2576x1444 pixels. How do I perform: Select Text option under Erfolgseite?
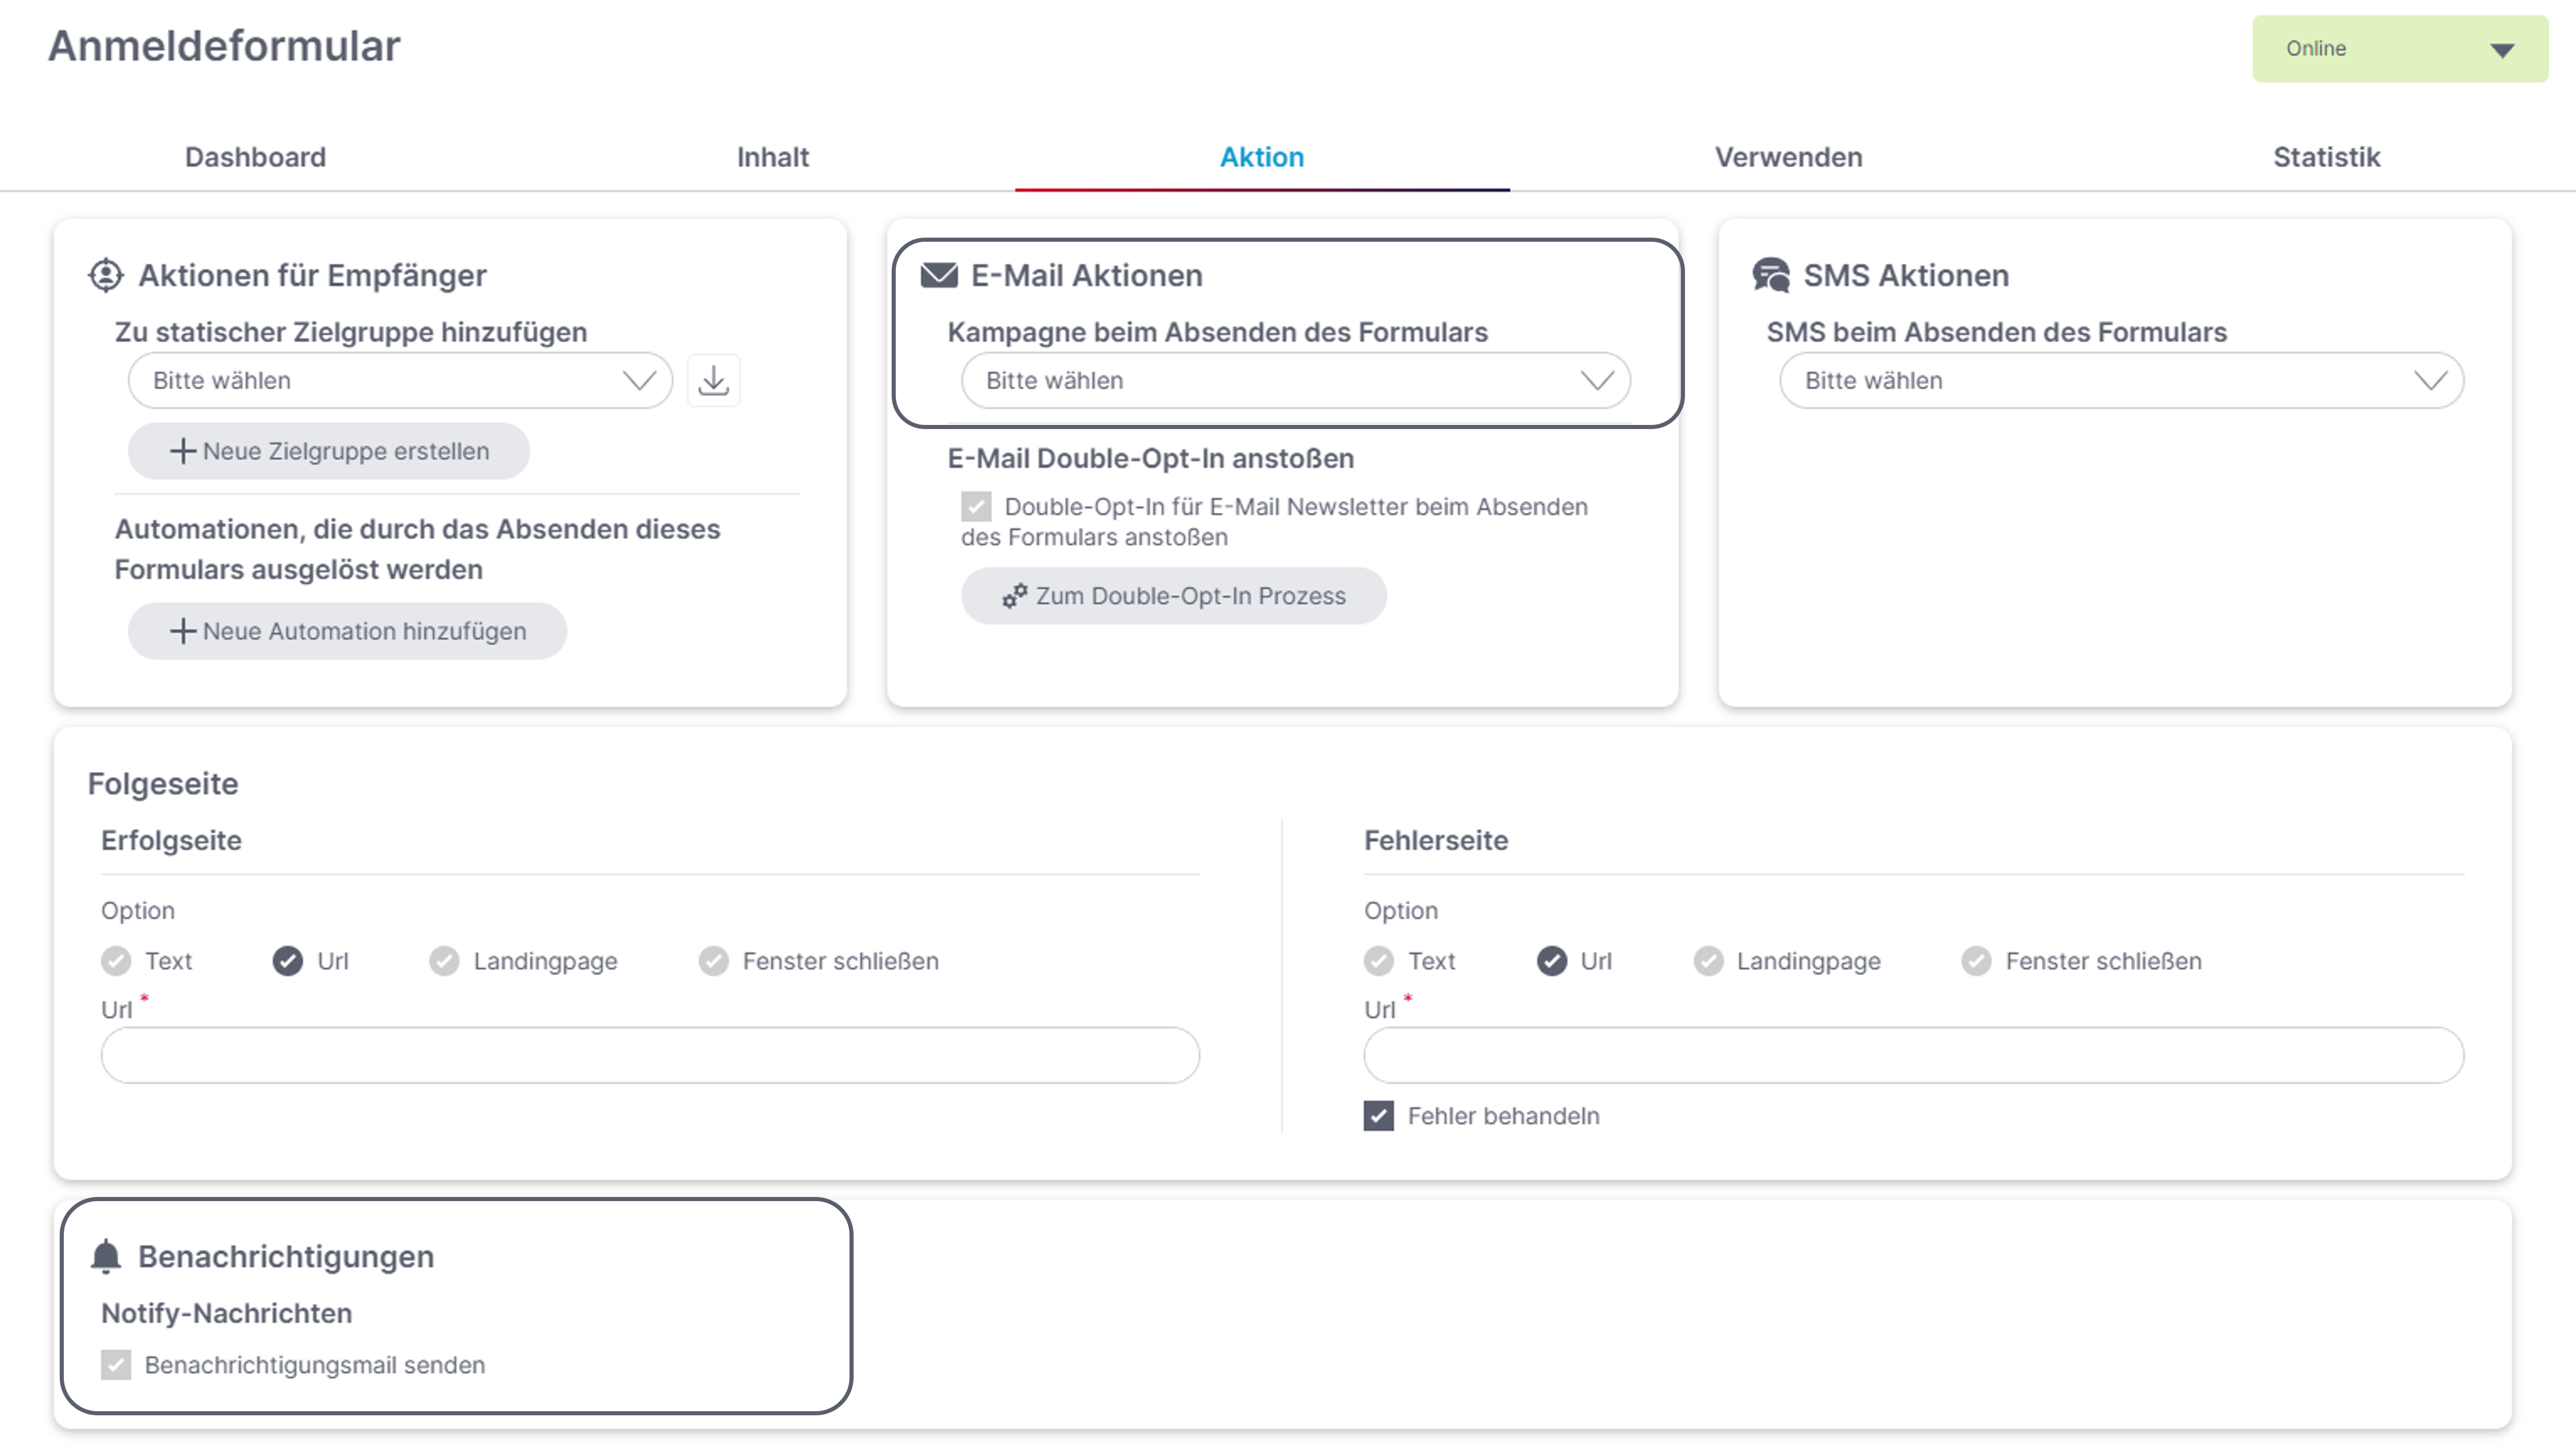click(116, 961)
